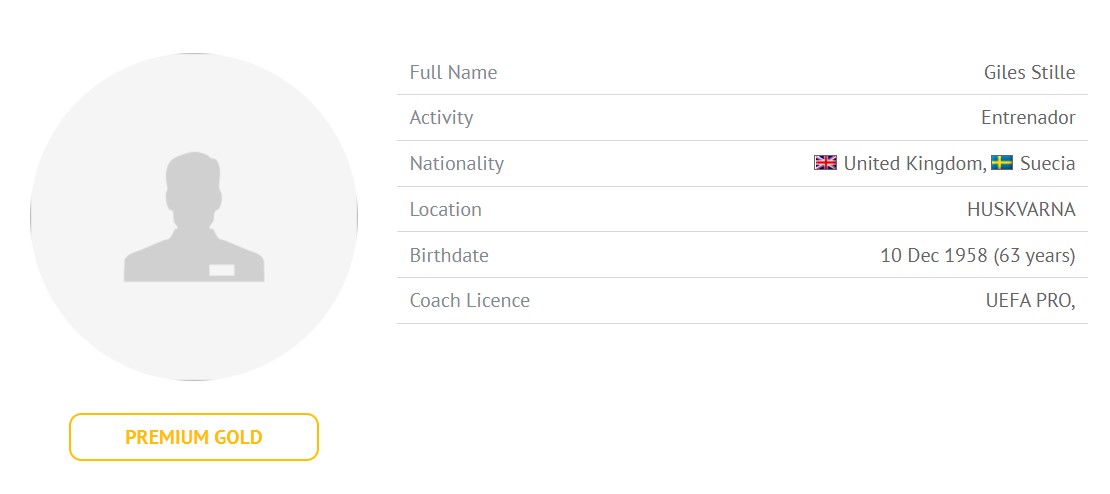The height and width of the screenshot is (494, 1110).
Task: Click the Entrenador activity value
Action: click(1028, 117)
